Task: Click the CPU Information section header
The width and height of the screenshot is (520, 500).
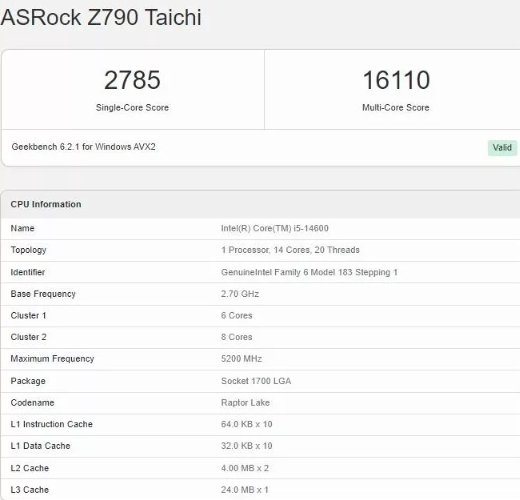Action: pyautogui.click(x=46, y=204)
